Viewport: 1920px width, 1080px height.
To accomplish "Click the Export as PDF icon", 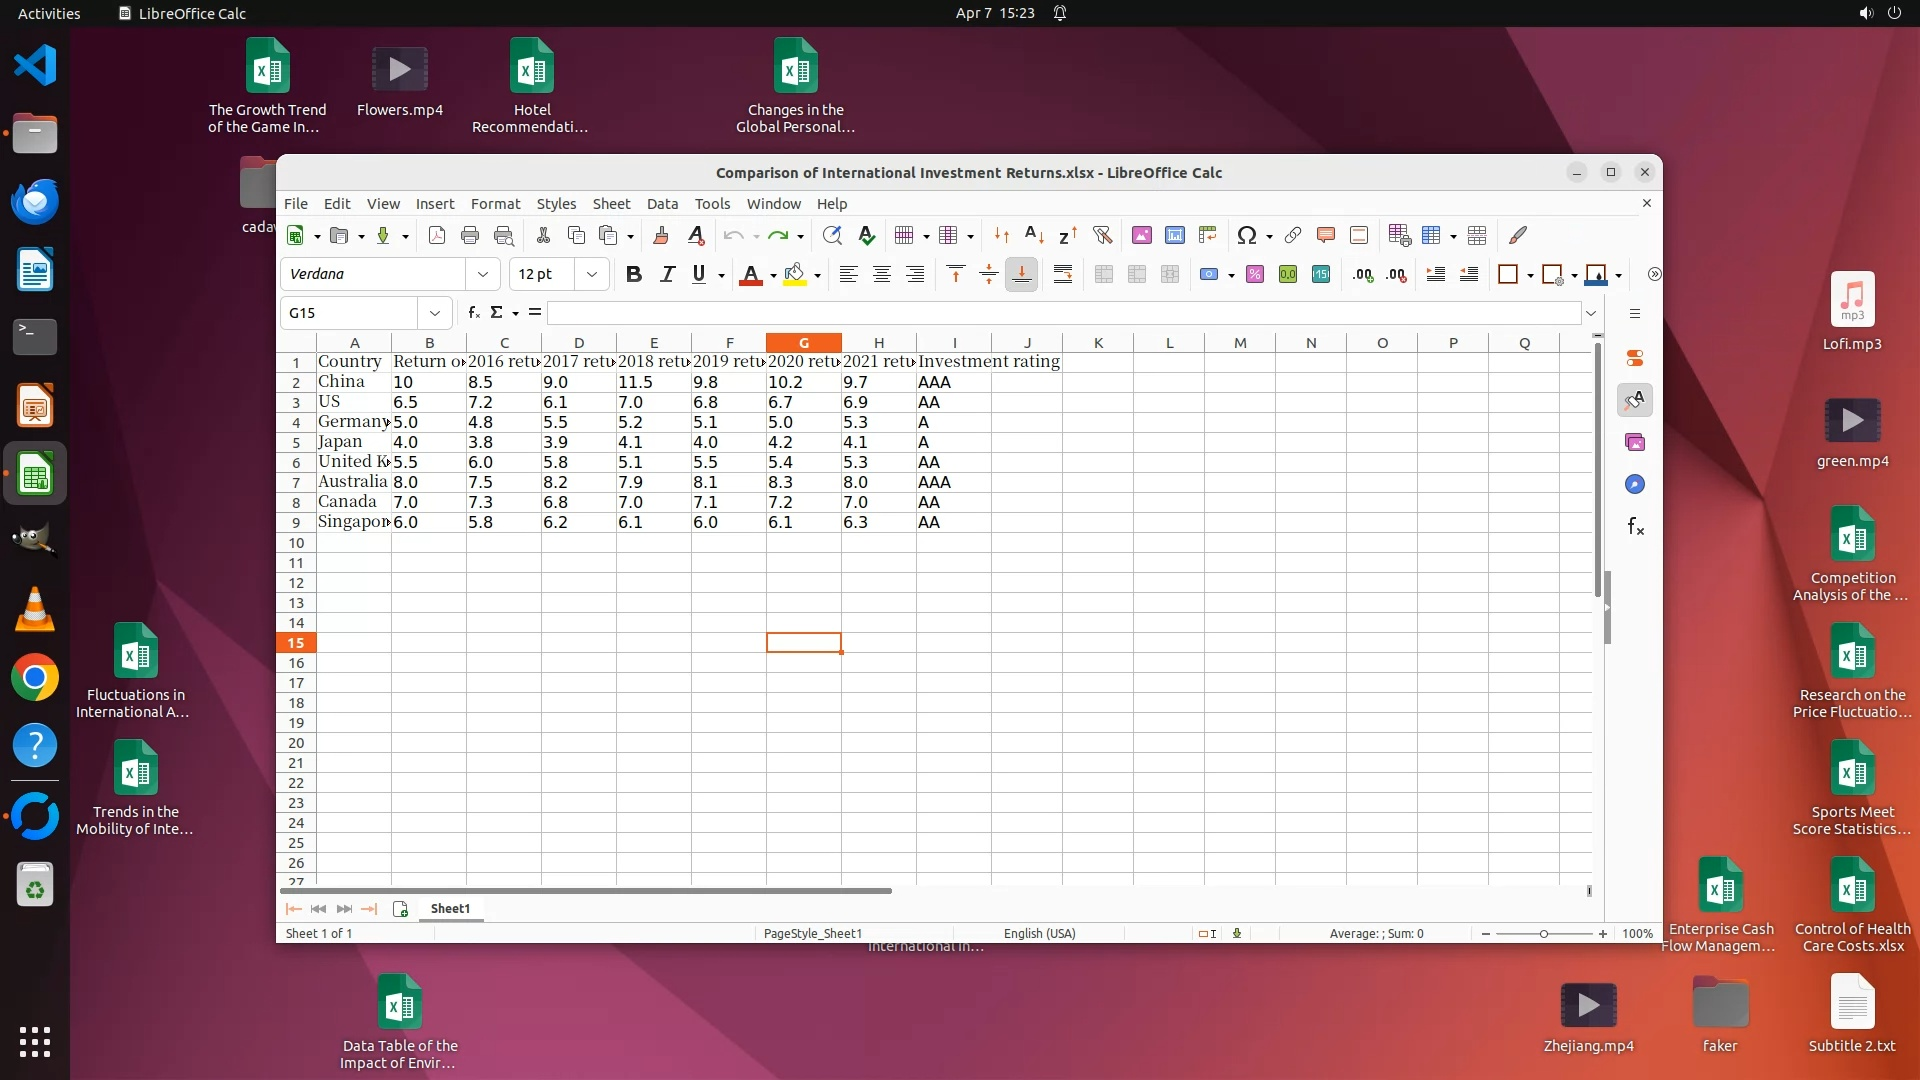I will click(437, 236).
